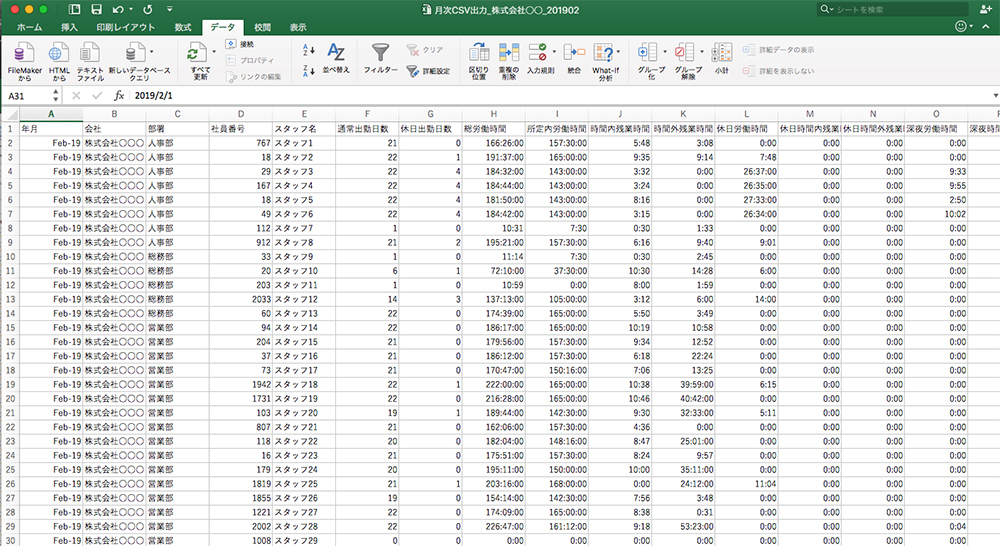Open the 並べ替え sort dialog
This screenshot has width=1000, height=546.
[337, 59]
